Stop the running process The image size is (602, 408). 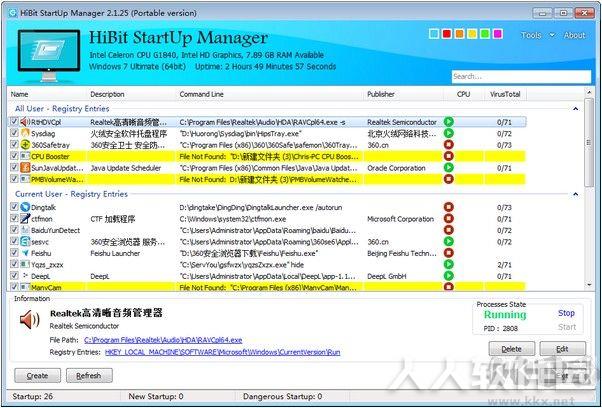pyautogui.click(x=566, y=313)
